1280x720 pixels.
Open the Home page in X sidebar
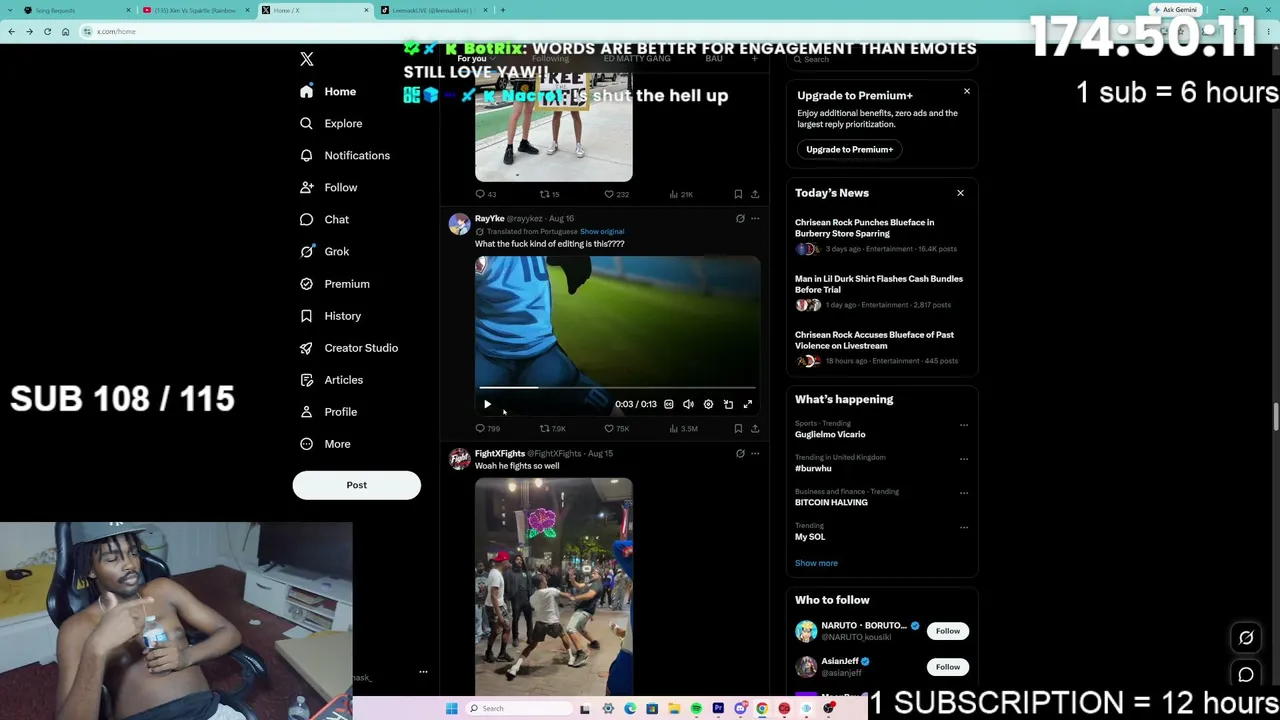coord(328,92)
